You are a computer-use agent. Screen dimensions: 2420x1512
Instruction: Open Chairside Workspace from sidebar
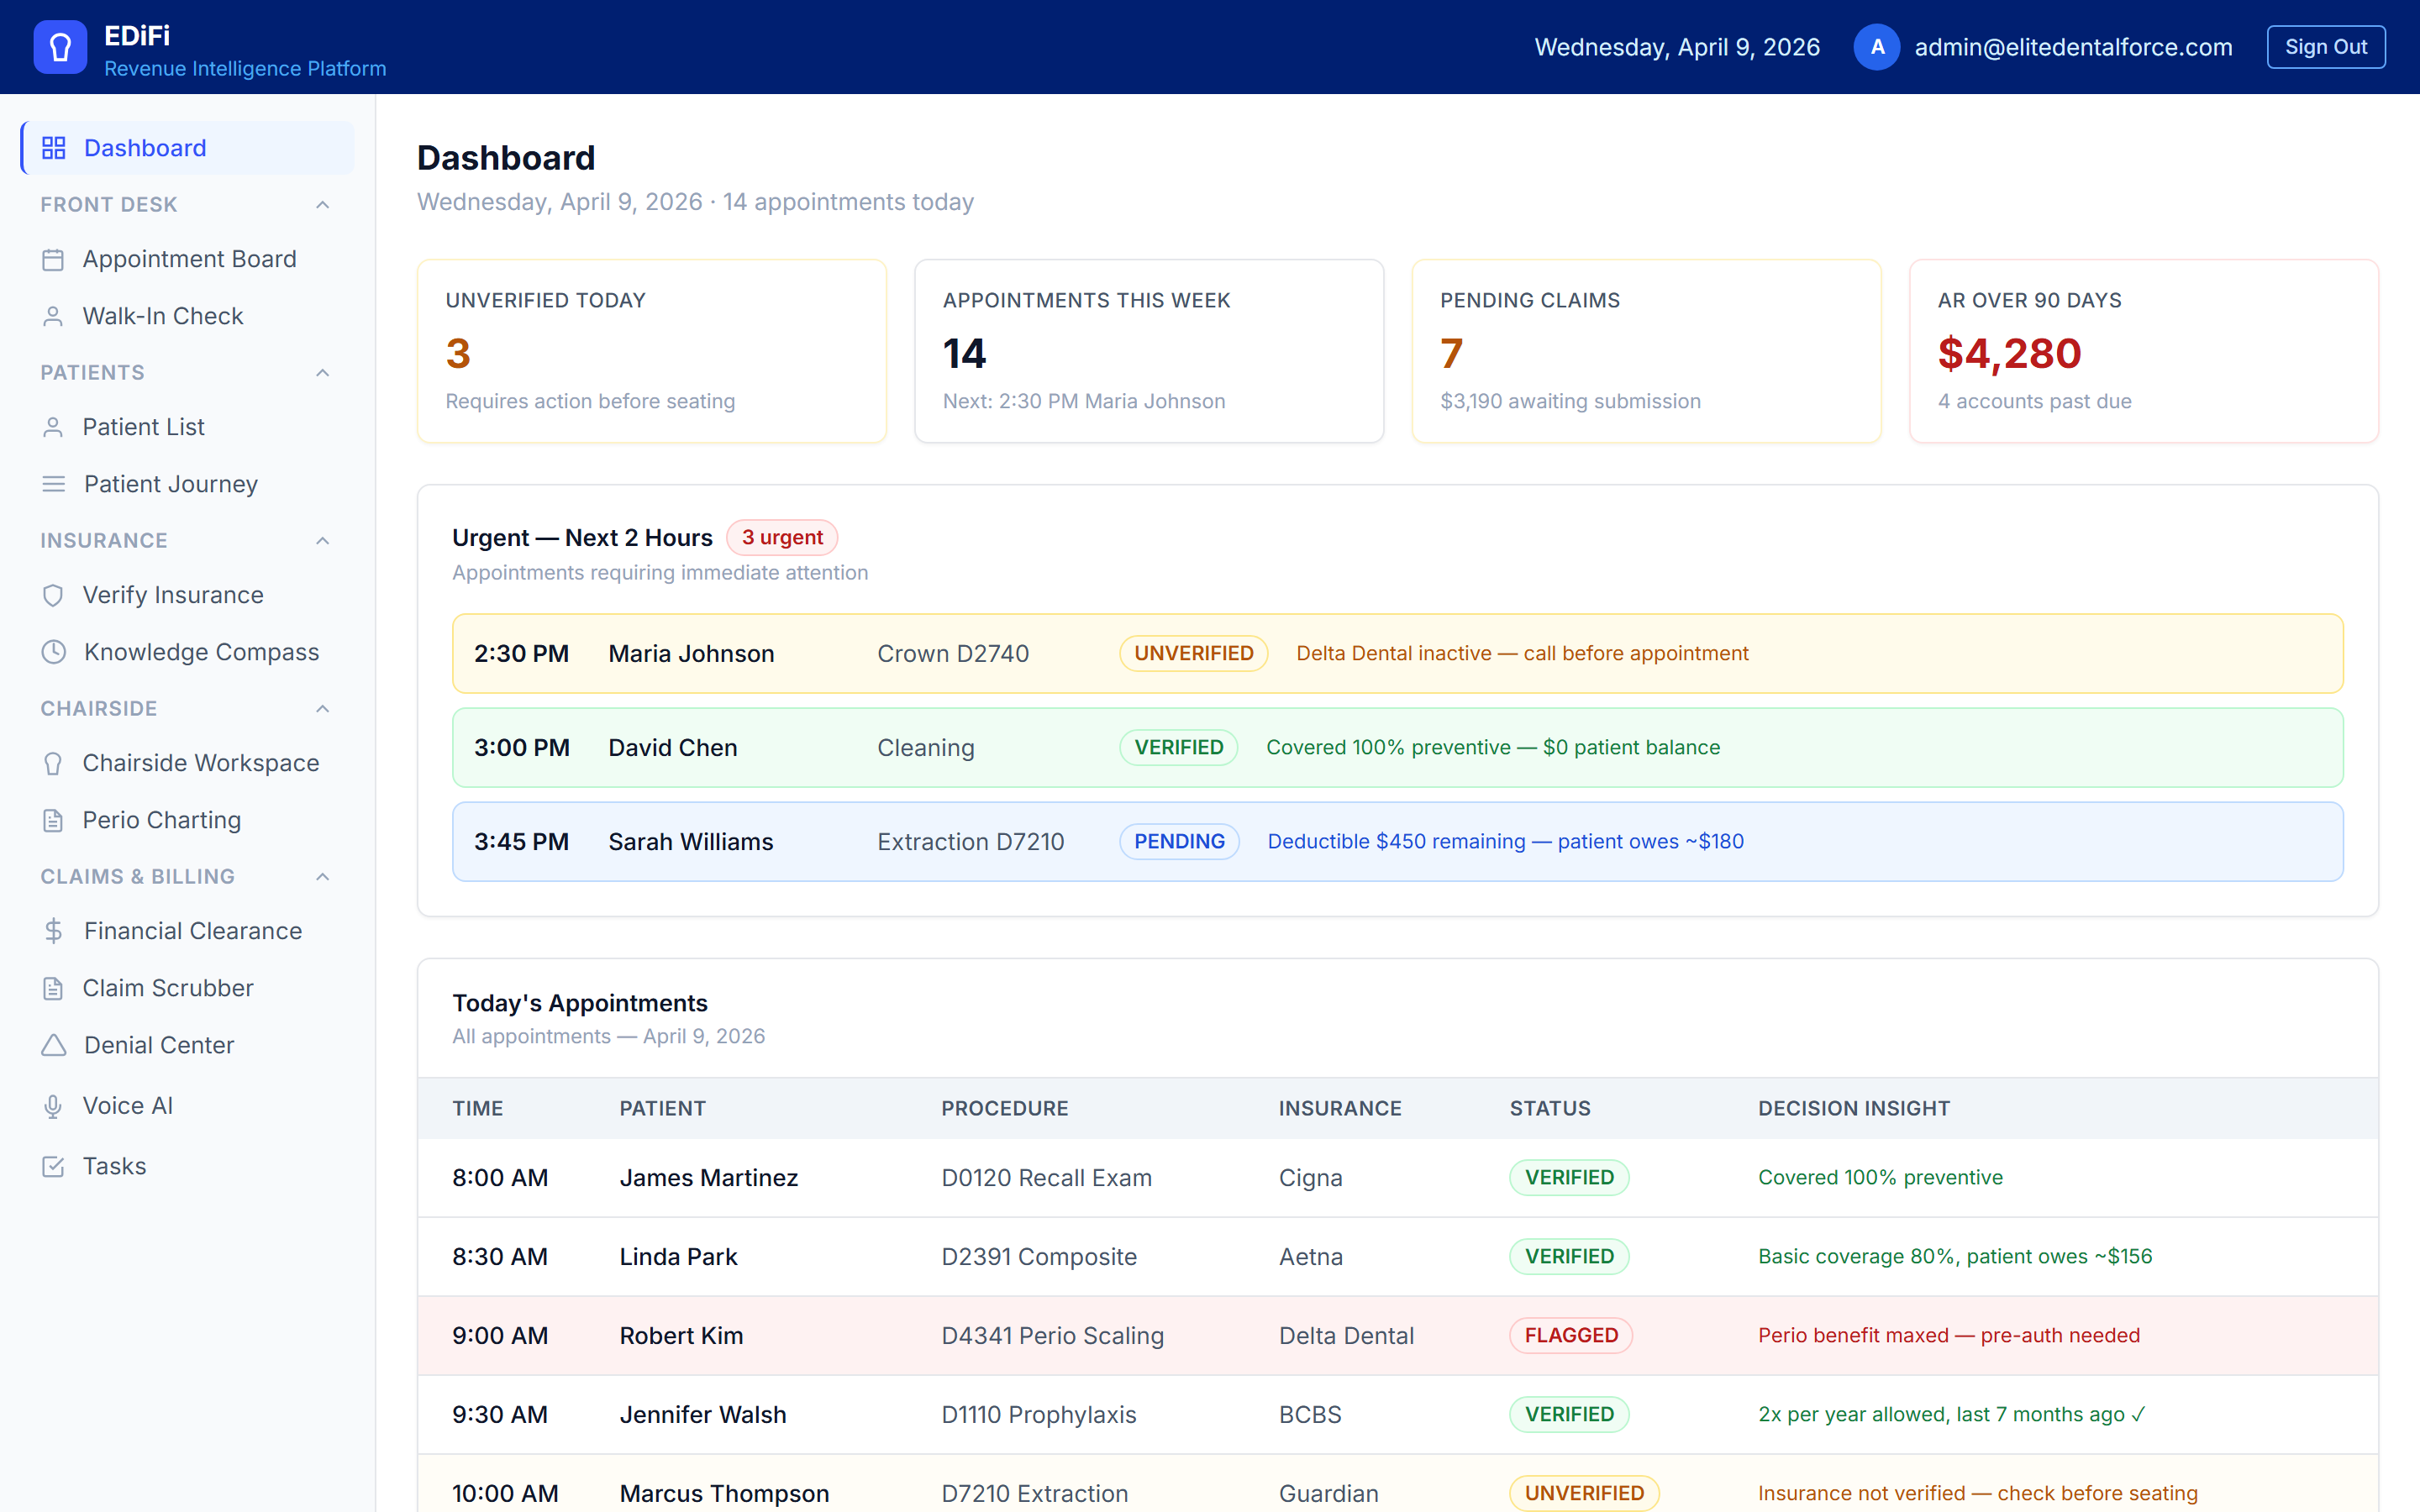pyautogui.click(x=200, y=762)
